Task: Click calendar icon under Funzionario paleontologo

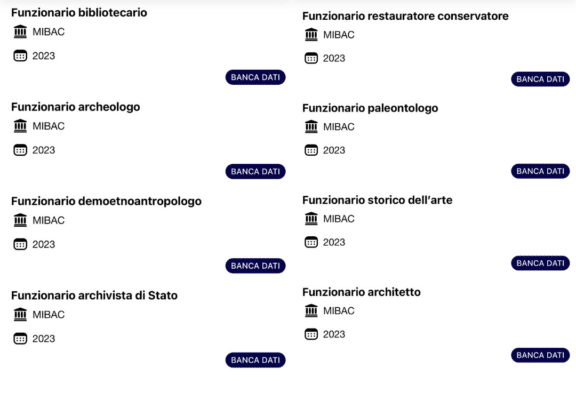Action: click(x=311, y=150)
